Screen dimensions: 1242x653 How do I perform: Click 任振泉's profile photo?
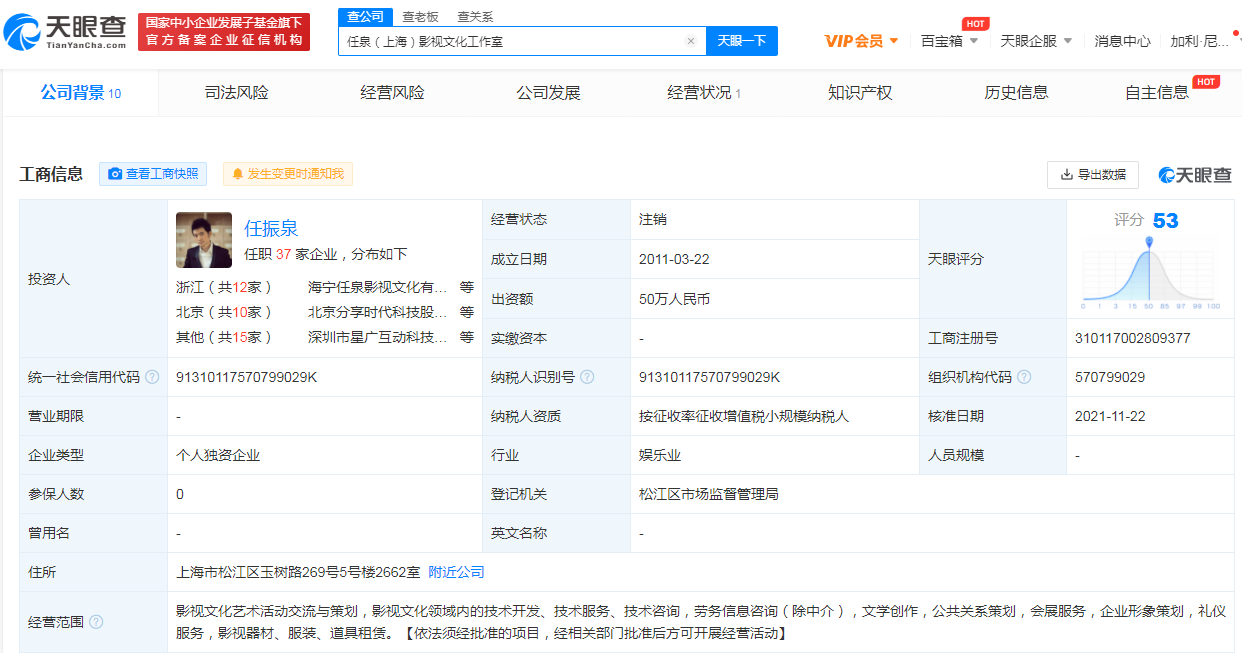click(204, 240)
